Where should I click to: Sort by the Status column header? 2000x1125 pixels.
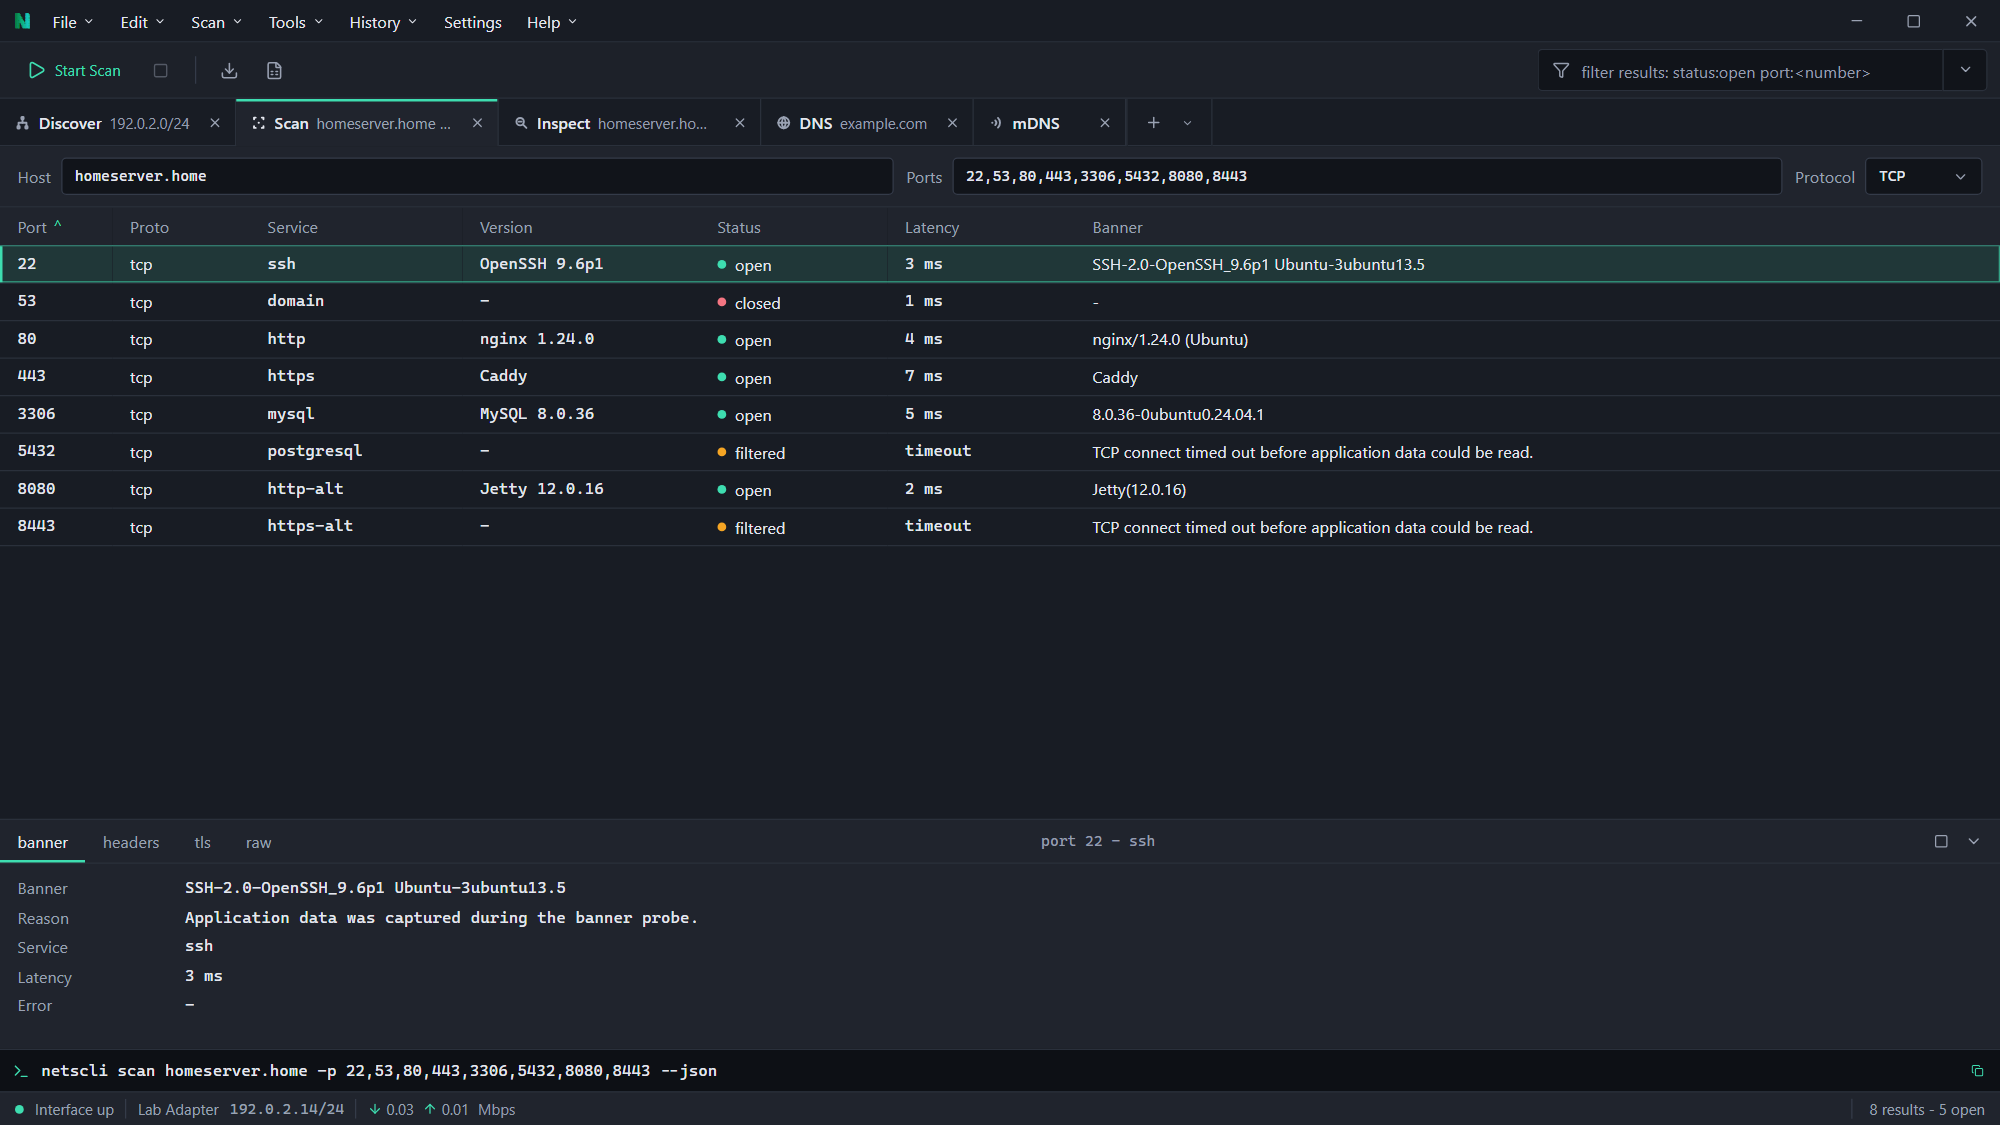point(738,227)
